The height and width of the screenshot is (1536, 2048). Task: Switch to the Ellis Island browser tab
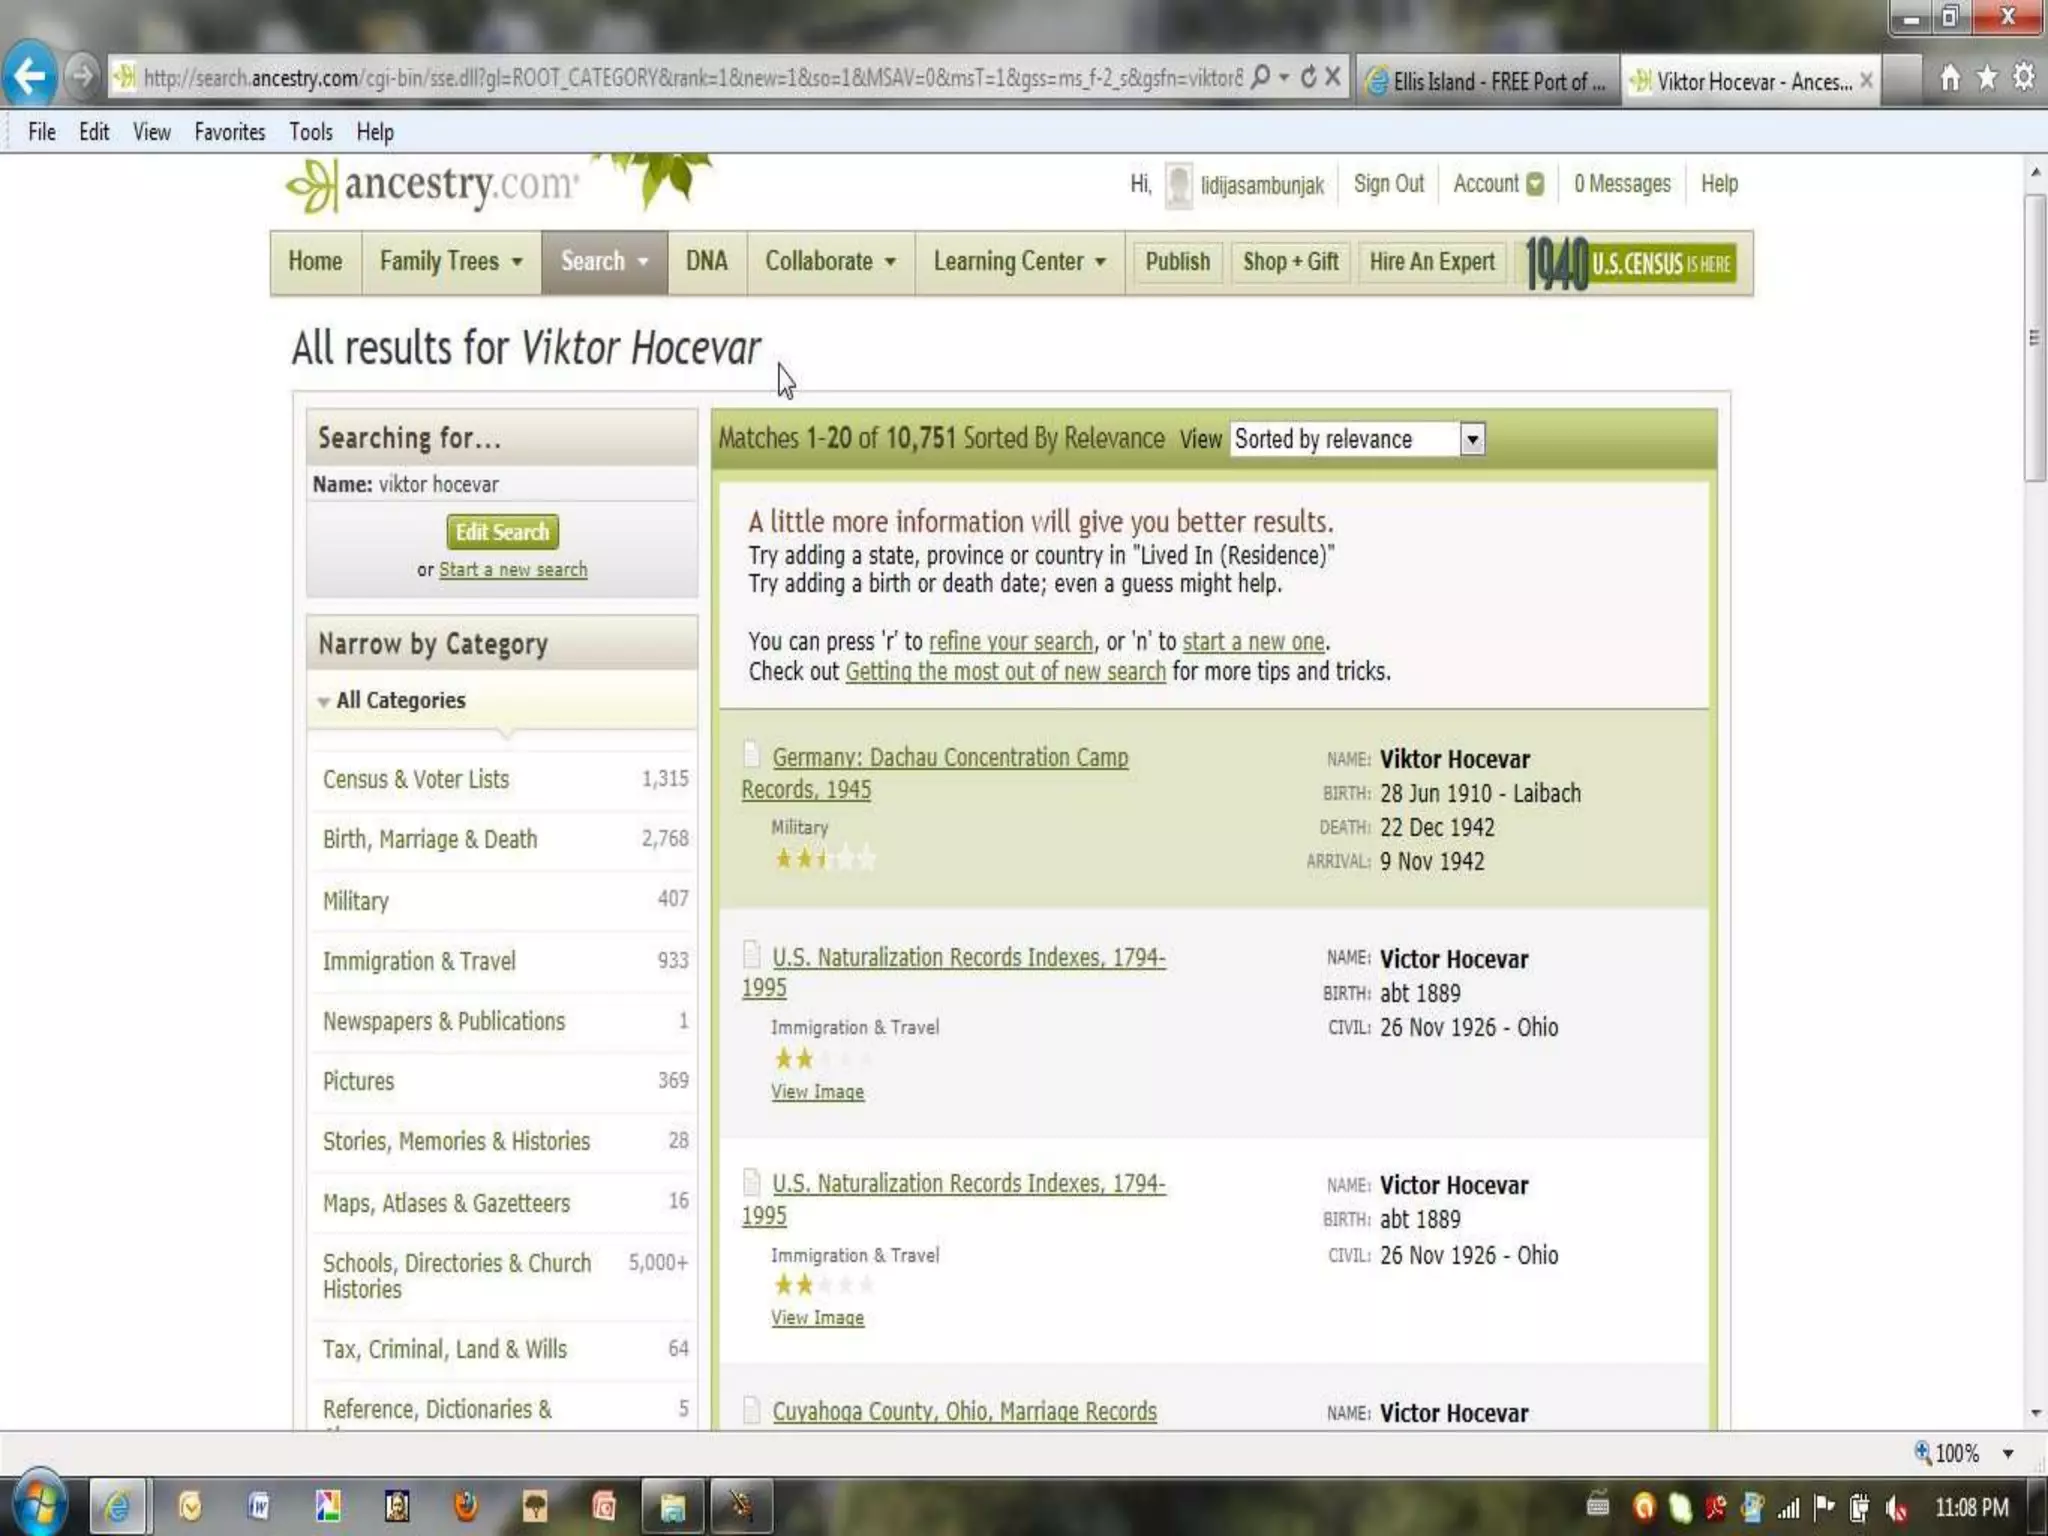(x=1486, y=81)
